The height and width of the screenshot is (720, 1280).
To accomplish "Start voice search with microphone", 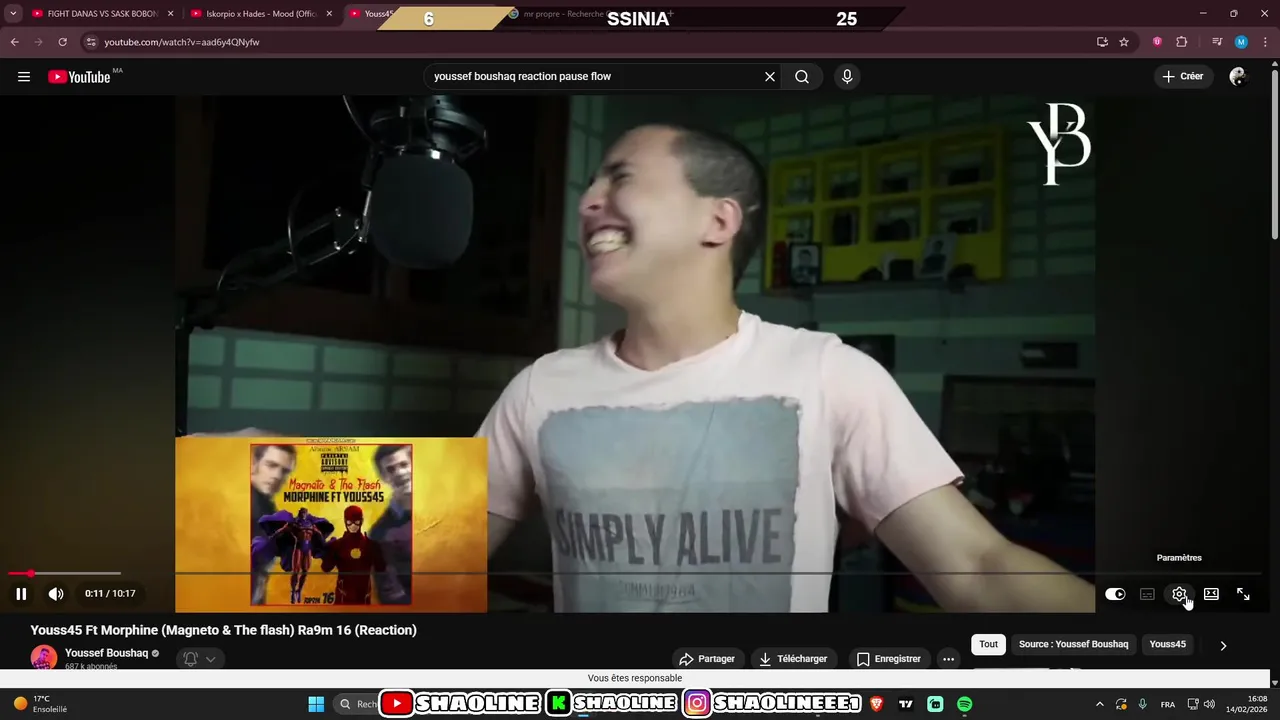I will pos(847,77).
